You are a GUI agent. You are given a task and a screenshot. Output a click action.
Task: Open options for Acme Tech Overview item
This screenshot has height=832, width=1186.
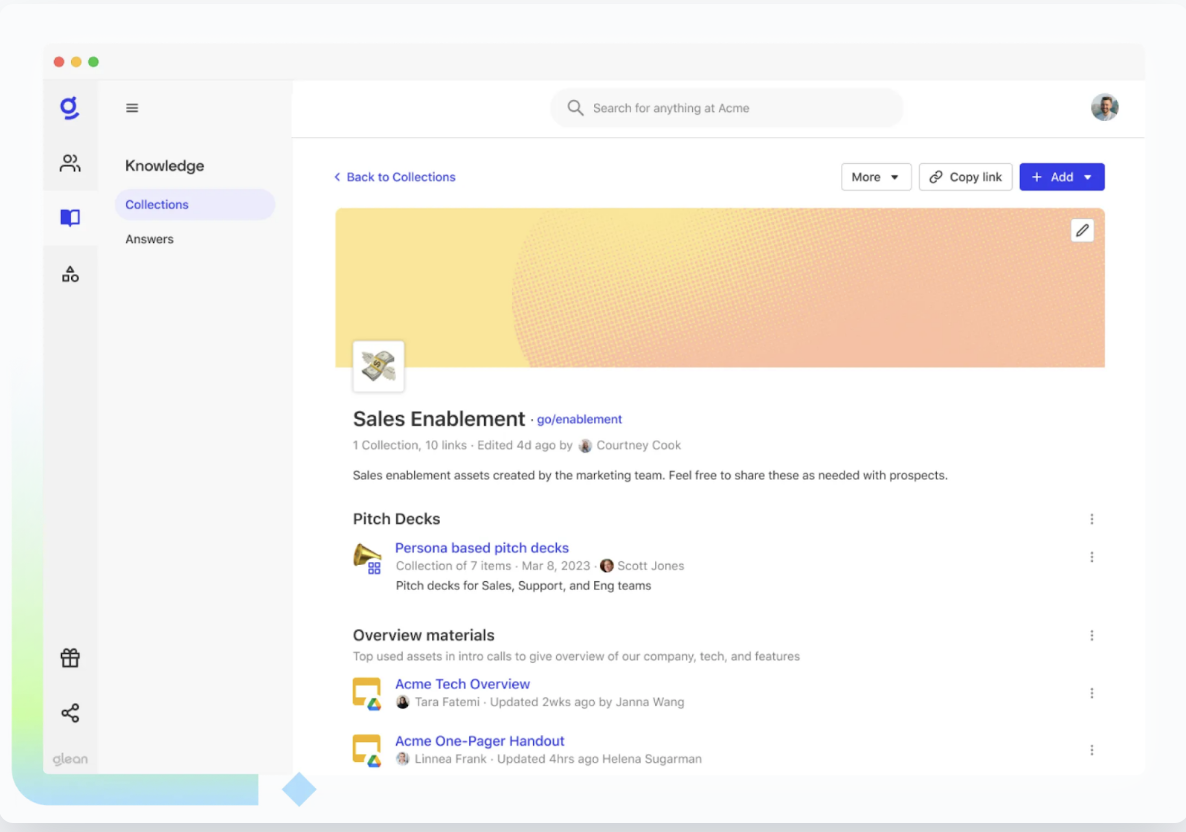[1091, 693]
